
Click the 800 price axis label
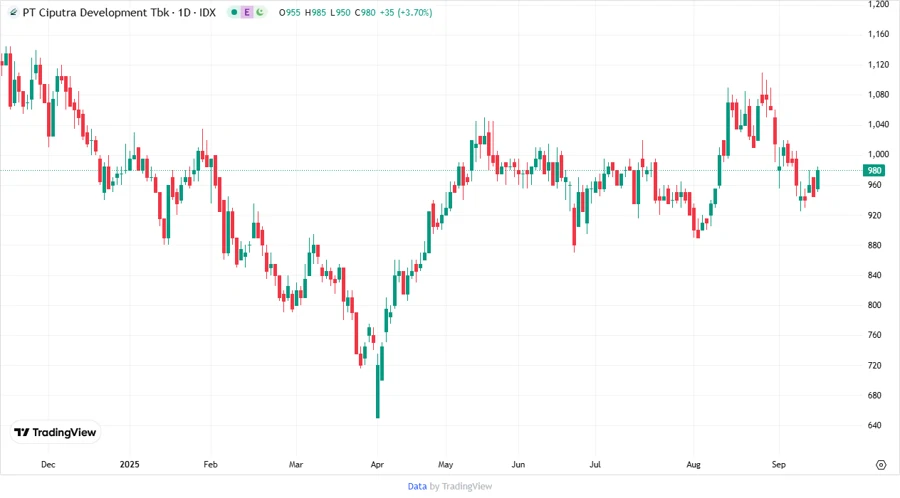[x=874, y=305]
